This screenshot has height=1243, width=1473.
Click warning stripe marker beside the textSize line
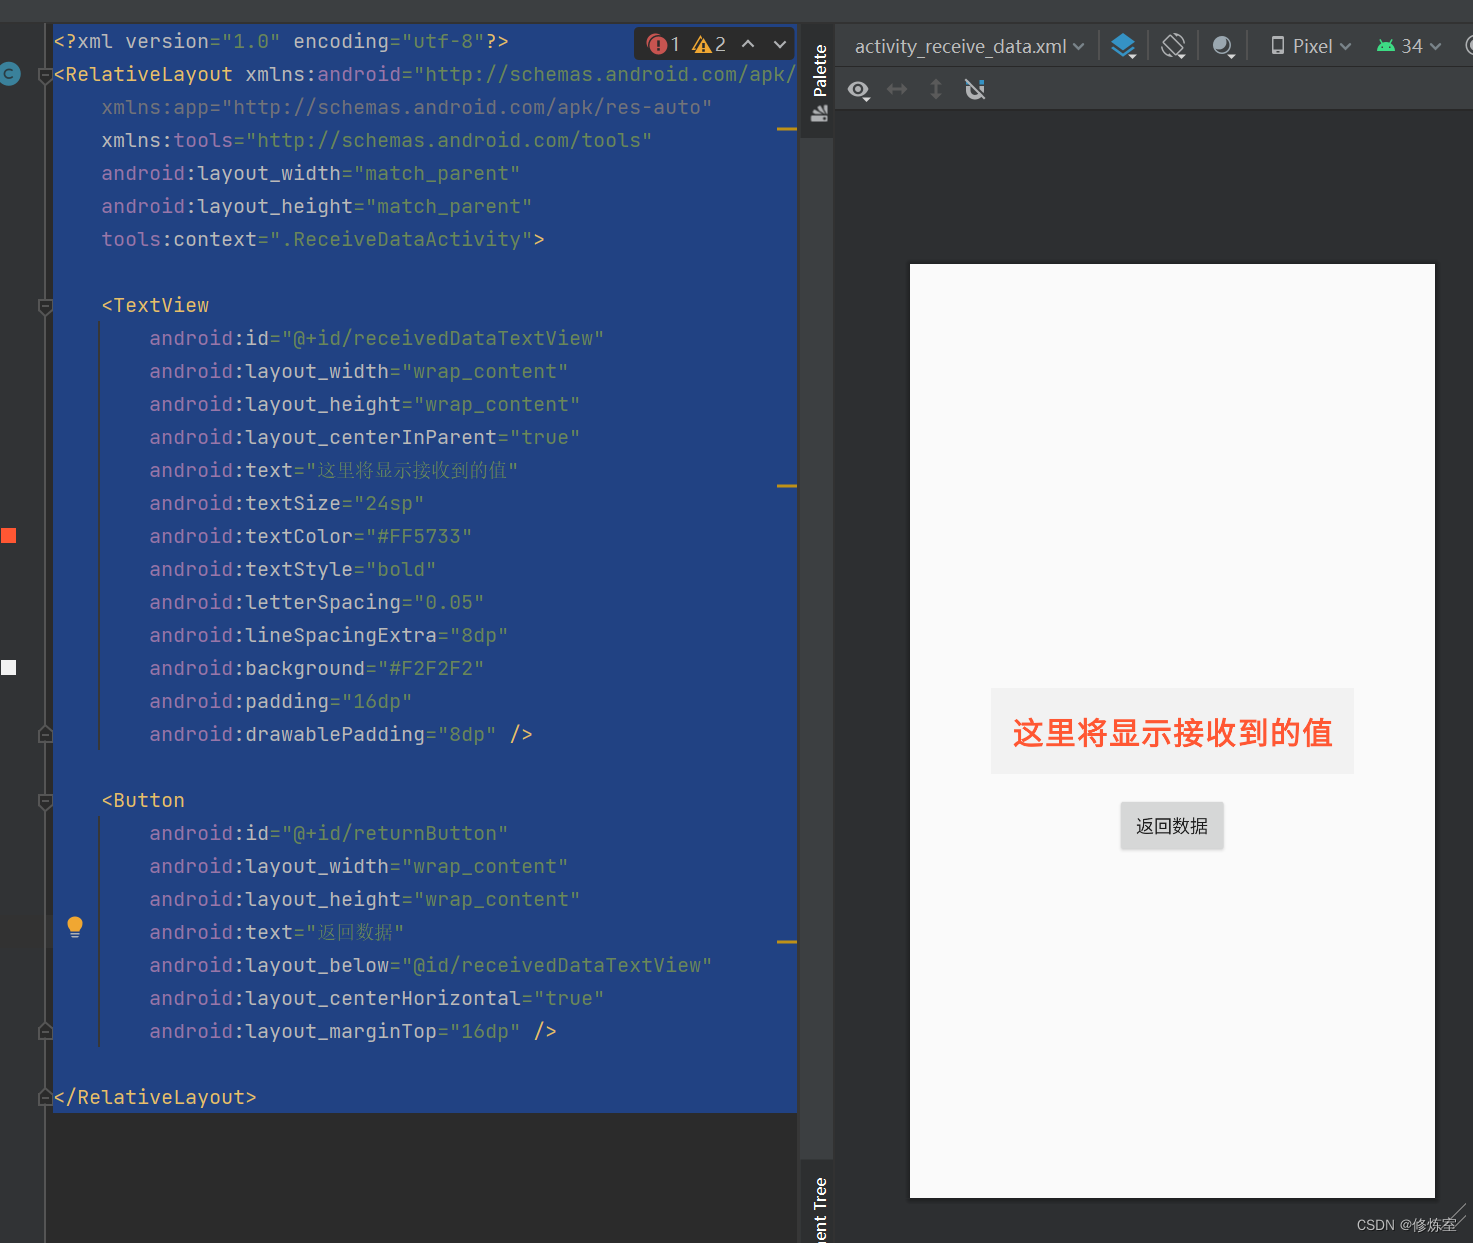point(787,486)
